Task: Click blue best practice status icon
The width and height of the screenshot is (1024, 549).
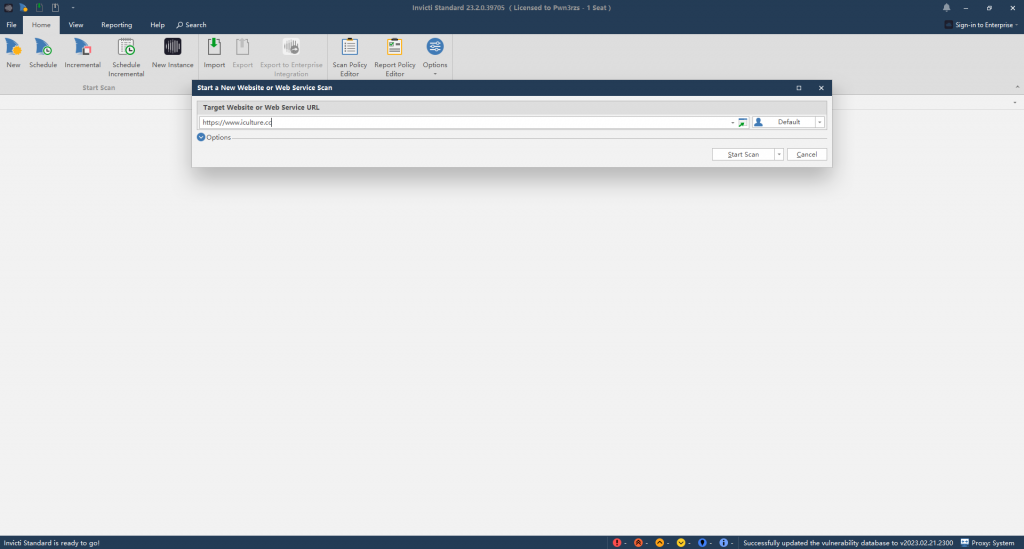Action: [702, 542]
